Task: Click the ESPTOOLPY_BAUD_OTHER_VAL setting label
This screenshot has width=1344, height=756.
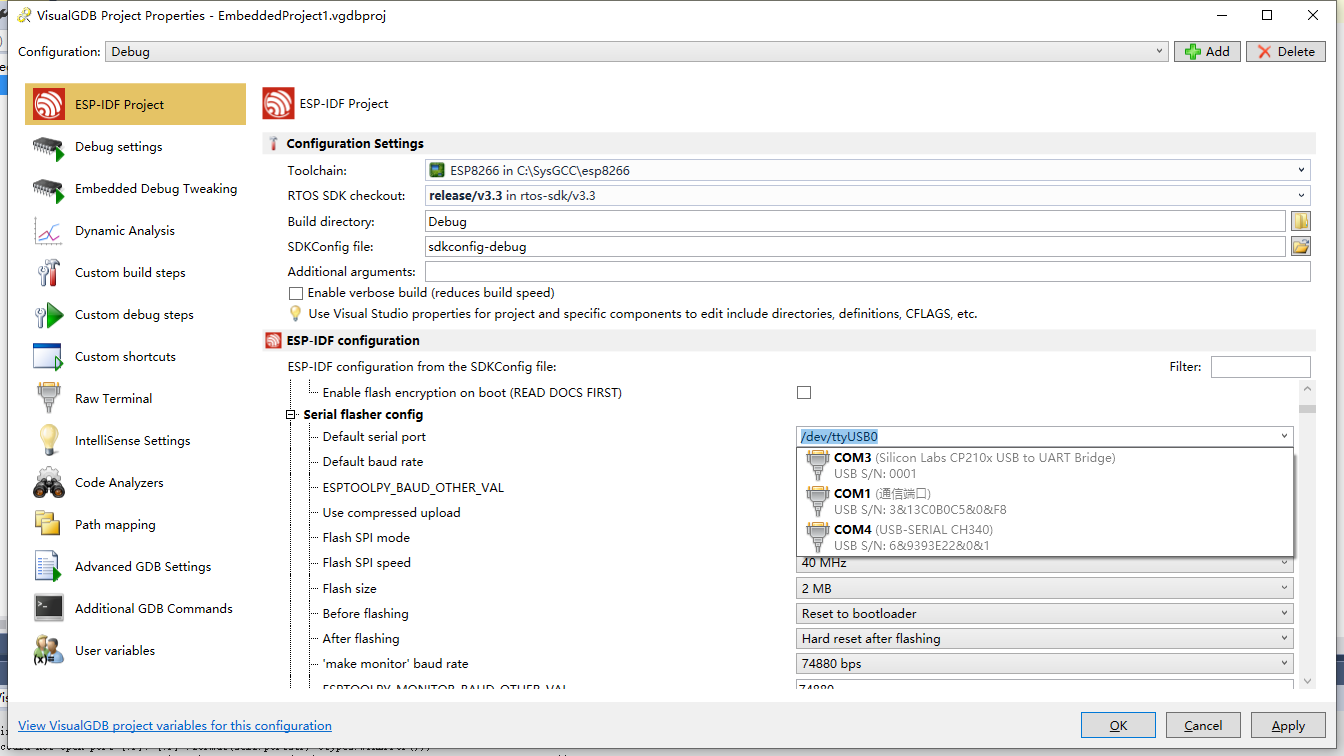Action: [413, 488]
